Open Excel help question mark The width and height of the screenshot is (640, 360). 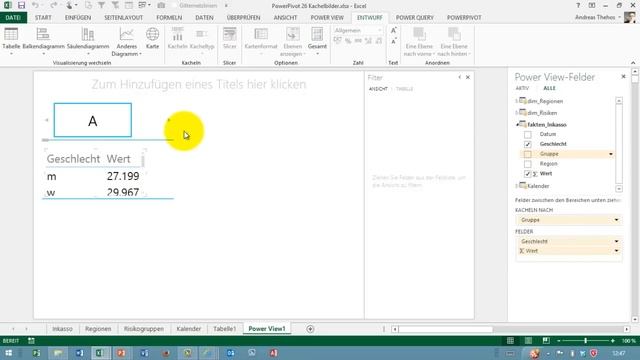pos(578,6)
